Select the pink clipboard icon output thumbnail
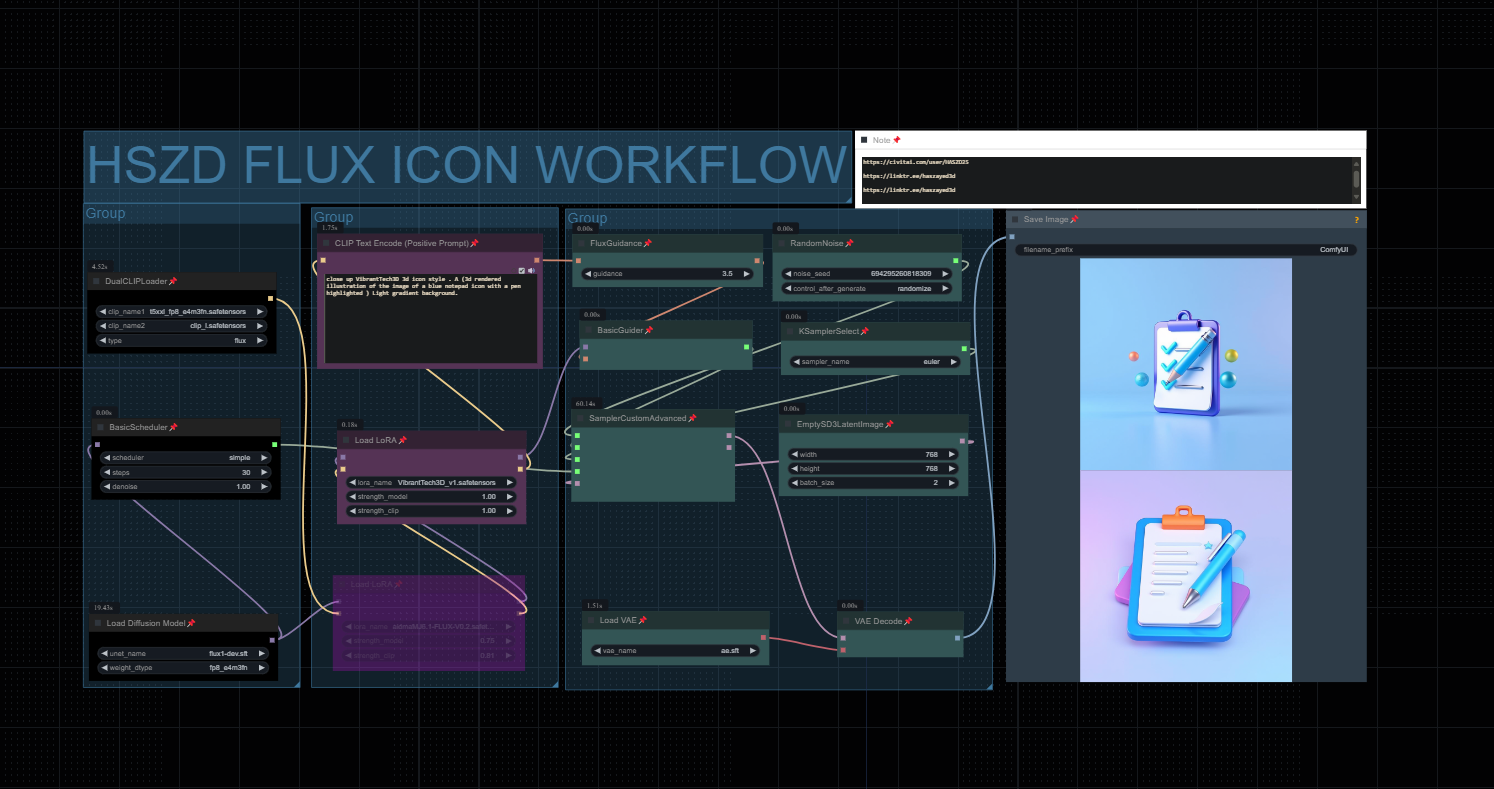1494x789 pixels. tap(1185, 576)
